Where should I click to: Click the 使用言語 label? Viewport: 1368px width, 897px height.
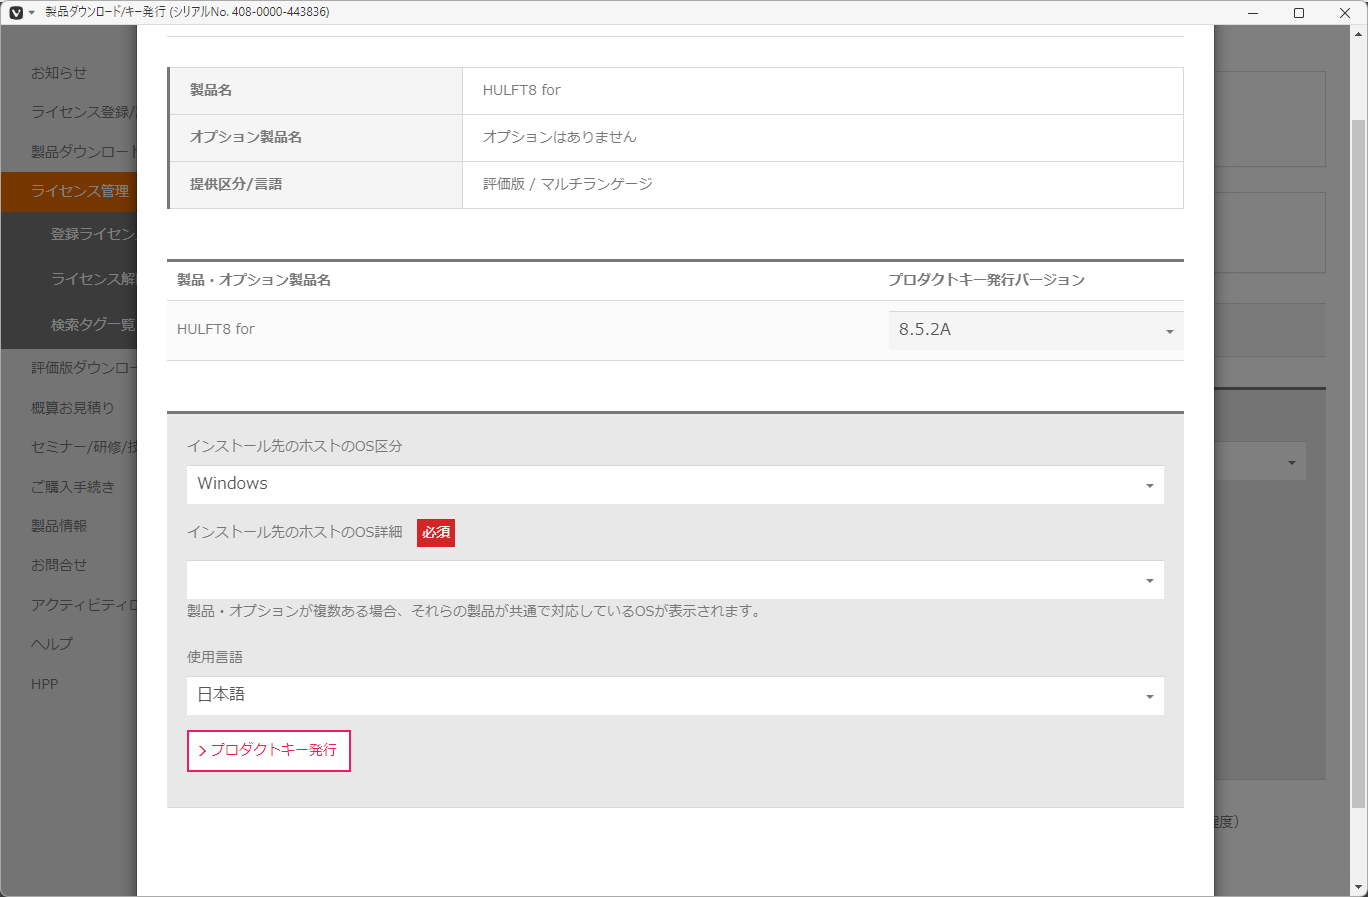(x=215, y=657)
